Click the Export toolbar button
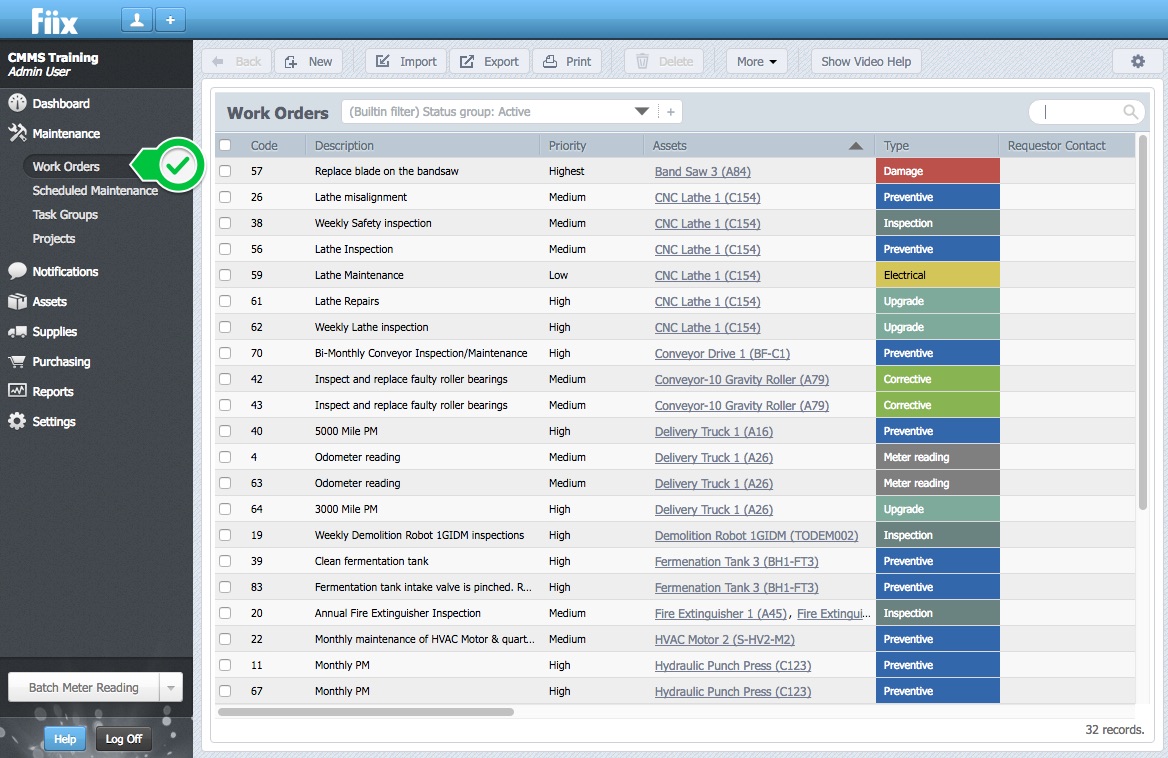This screenshot has width=1168, height=758. coord(489,62)
